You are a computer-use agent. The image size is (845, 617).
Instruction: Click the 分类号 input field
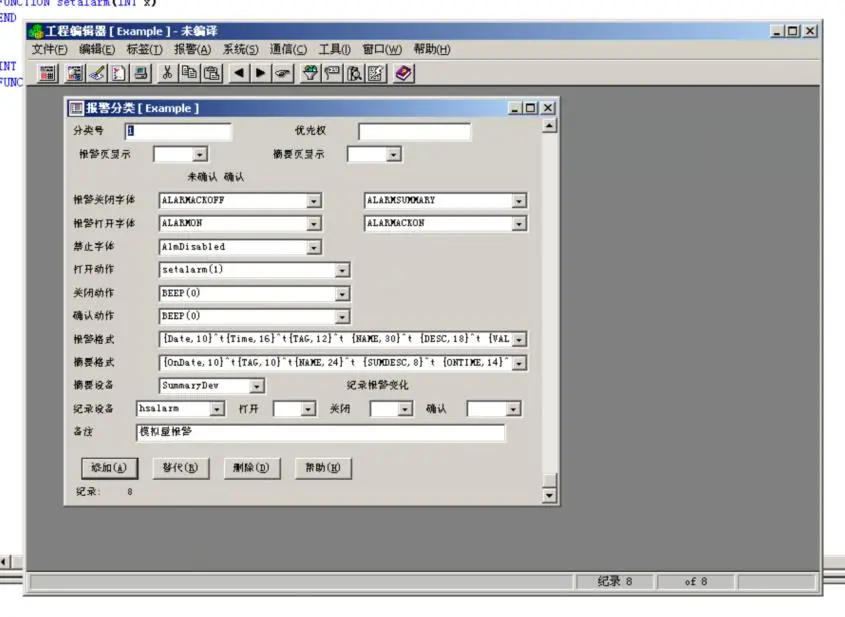(x=178, y=131)
